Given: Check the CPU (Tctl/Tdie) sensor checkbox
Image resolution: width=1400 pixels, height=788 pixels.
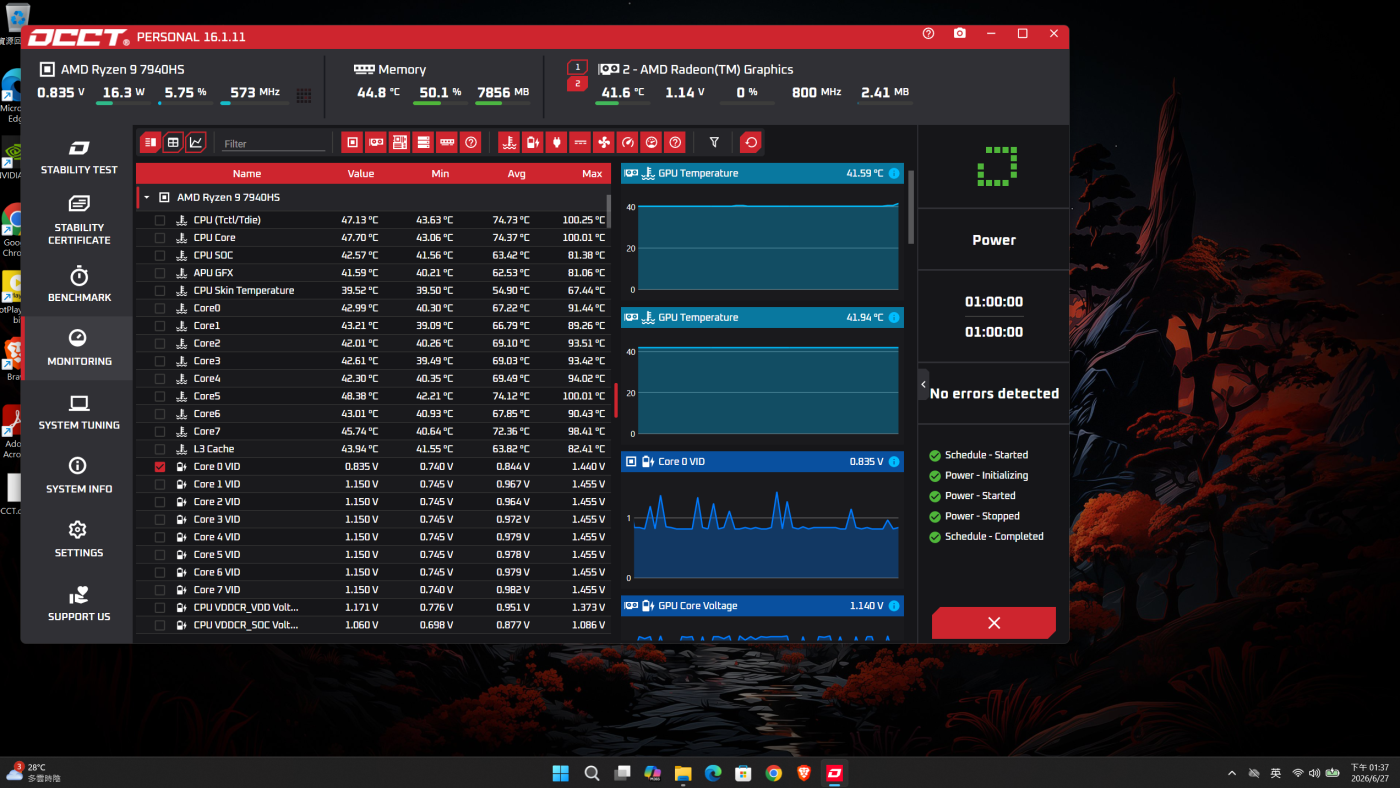Looking at the screenshot, I should (x=160, y=220).
